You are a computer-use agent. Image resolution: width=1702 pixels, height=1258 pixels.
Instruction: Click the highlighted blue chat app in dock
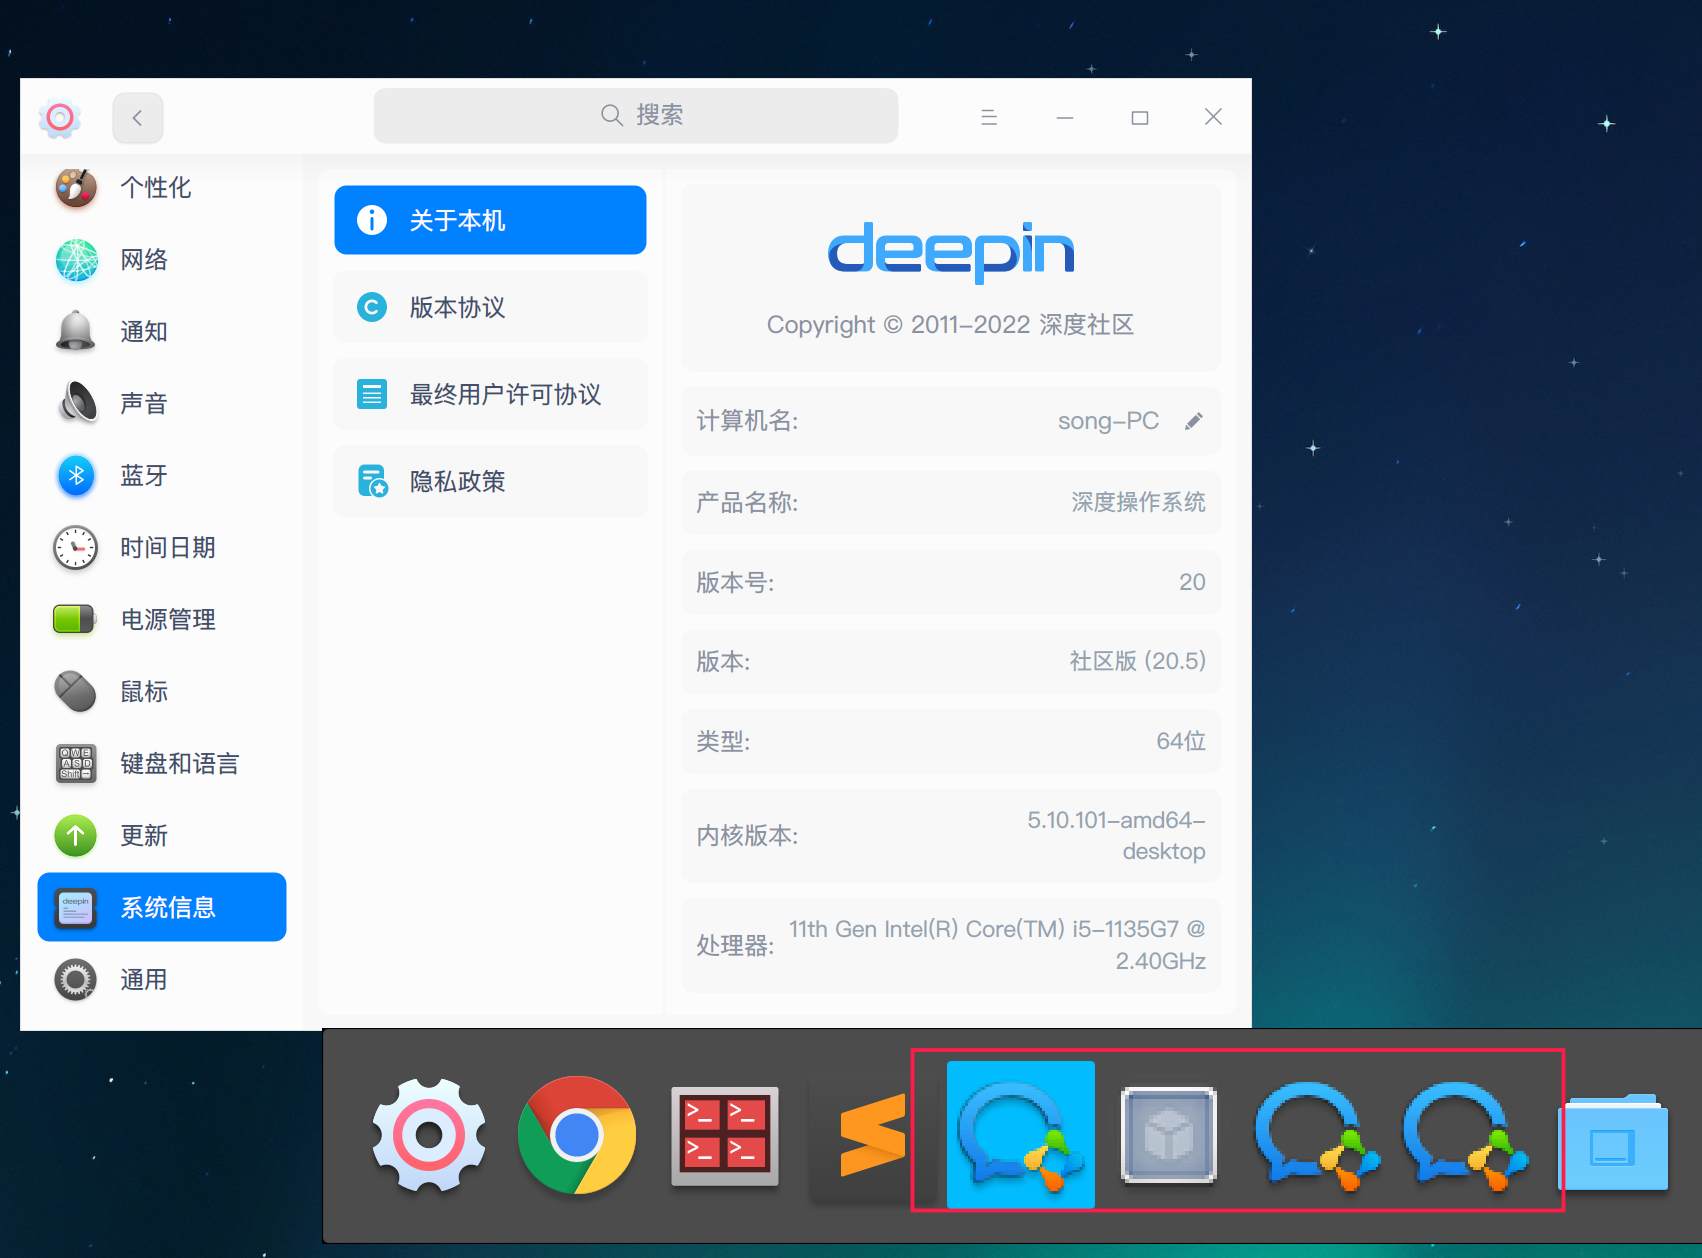(x=1021, y=1135)
